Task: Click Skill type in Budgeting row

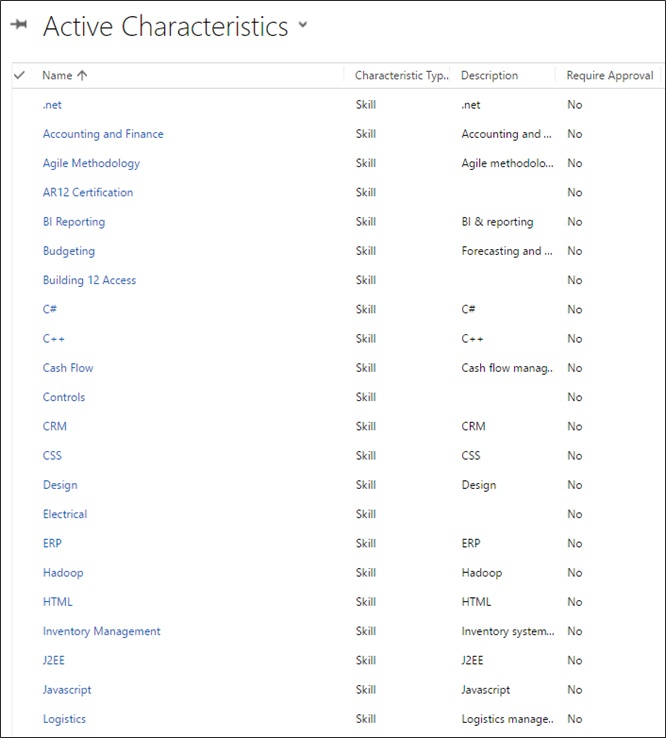Action: [366, 251]
